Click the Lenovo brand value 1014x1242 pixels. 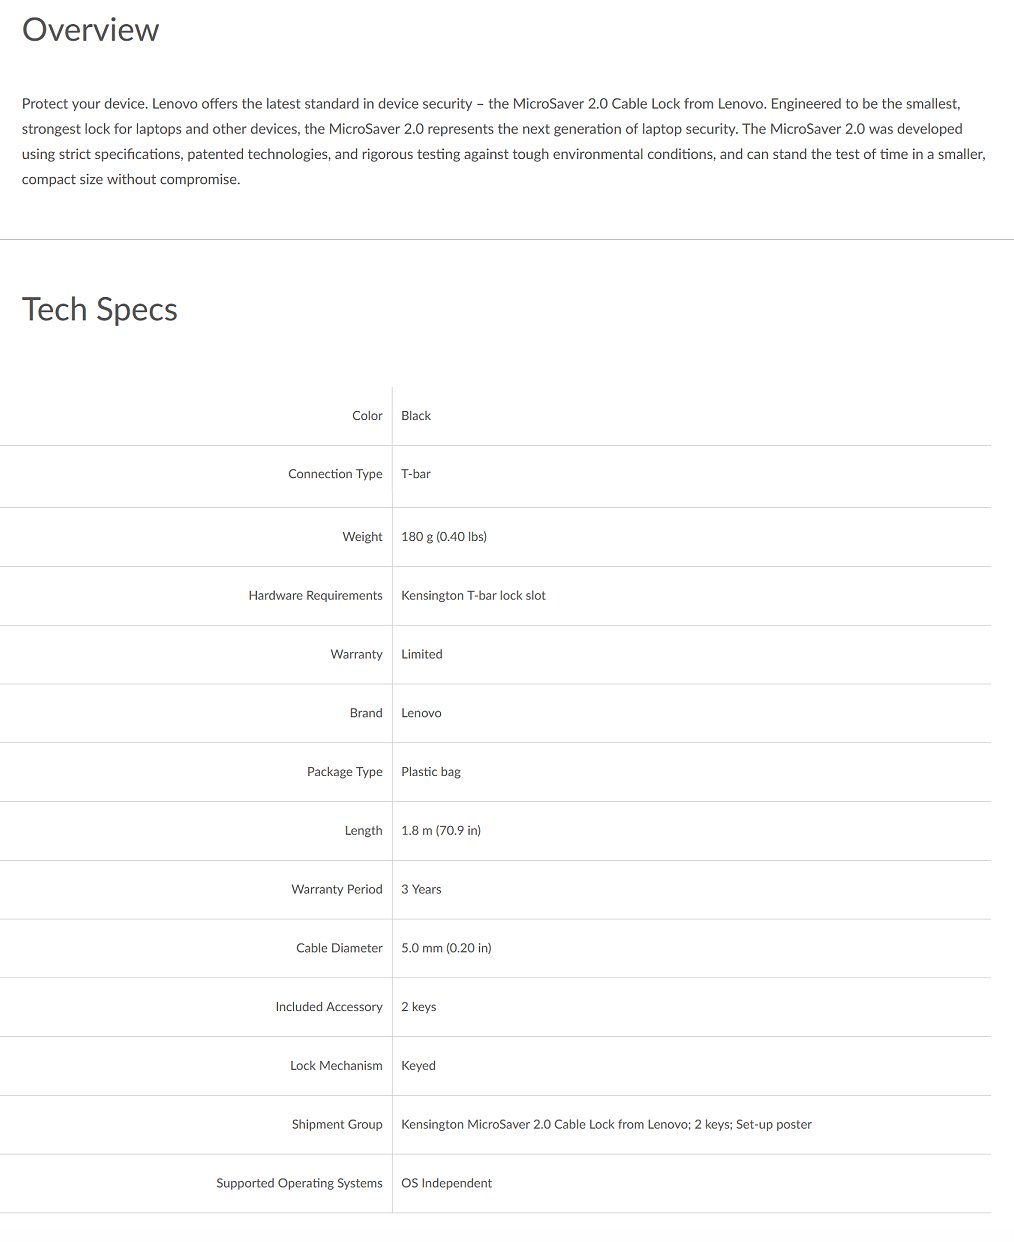tap(421, 713)
